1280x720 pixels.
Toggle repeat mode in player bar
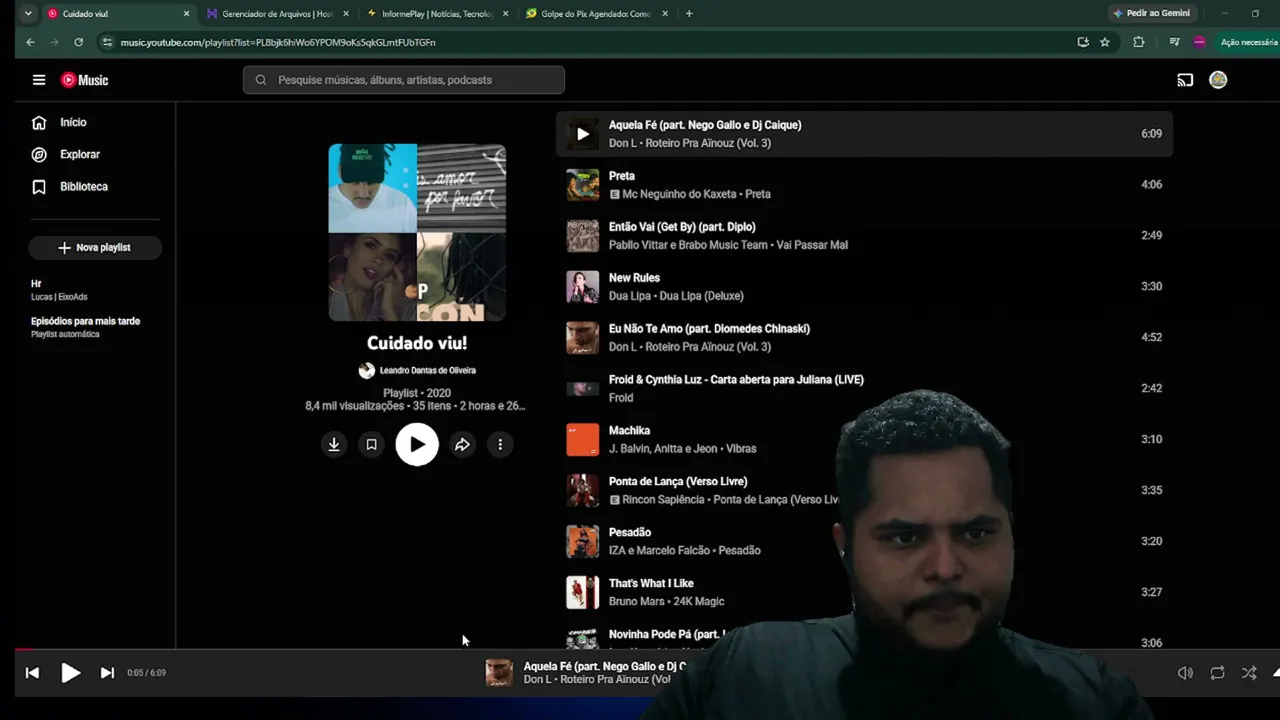click(1217, 673)
